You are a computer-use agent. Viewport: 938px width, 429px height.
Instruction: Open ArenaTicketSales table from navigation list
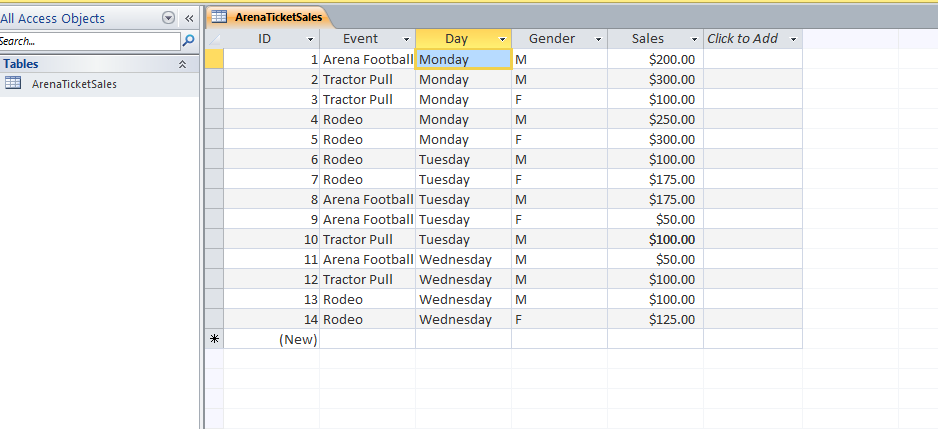pos(74,84)
